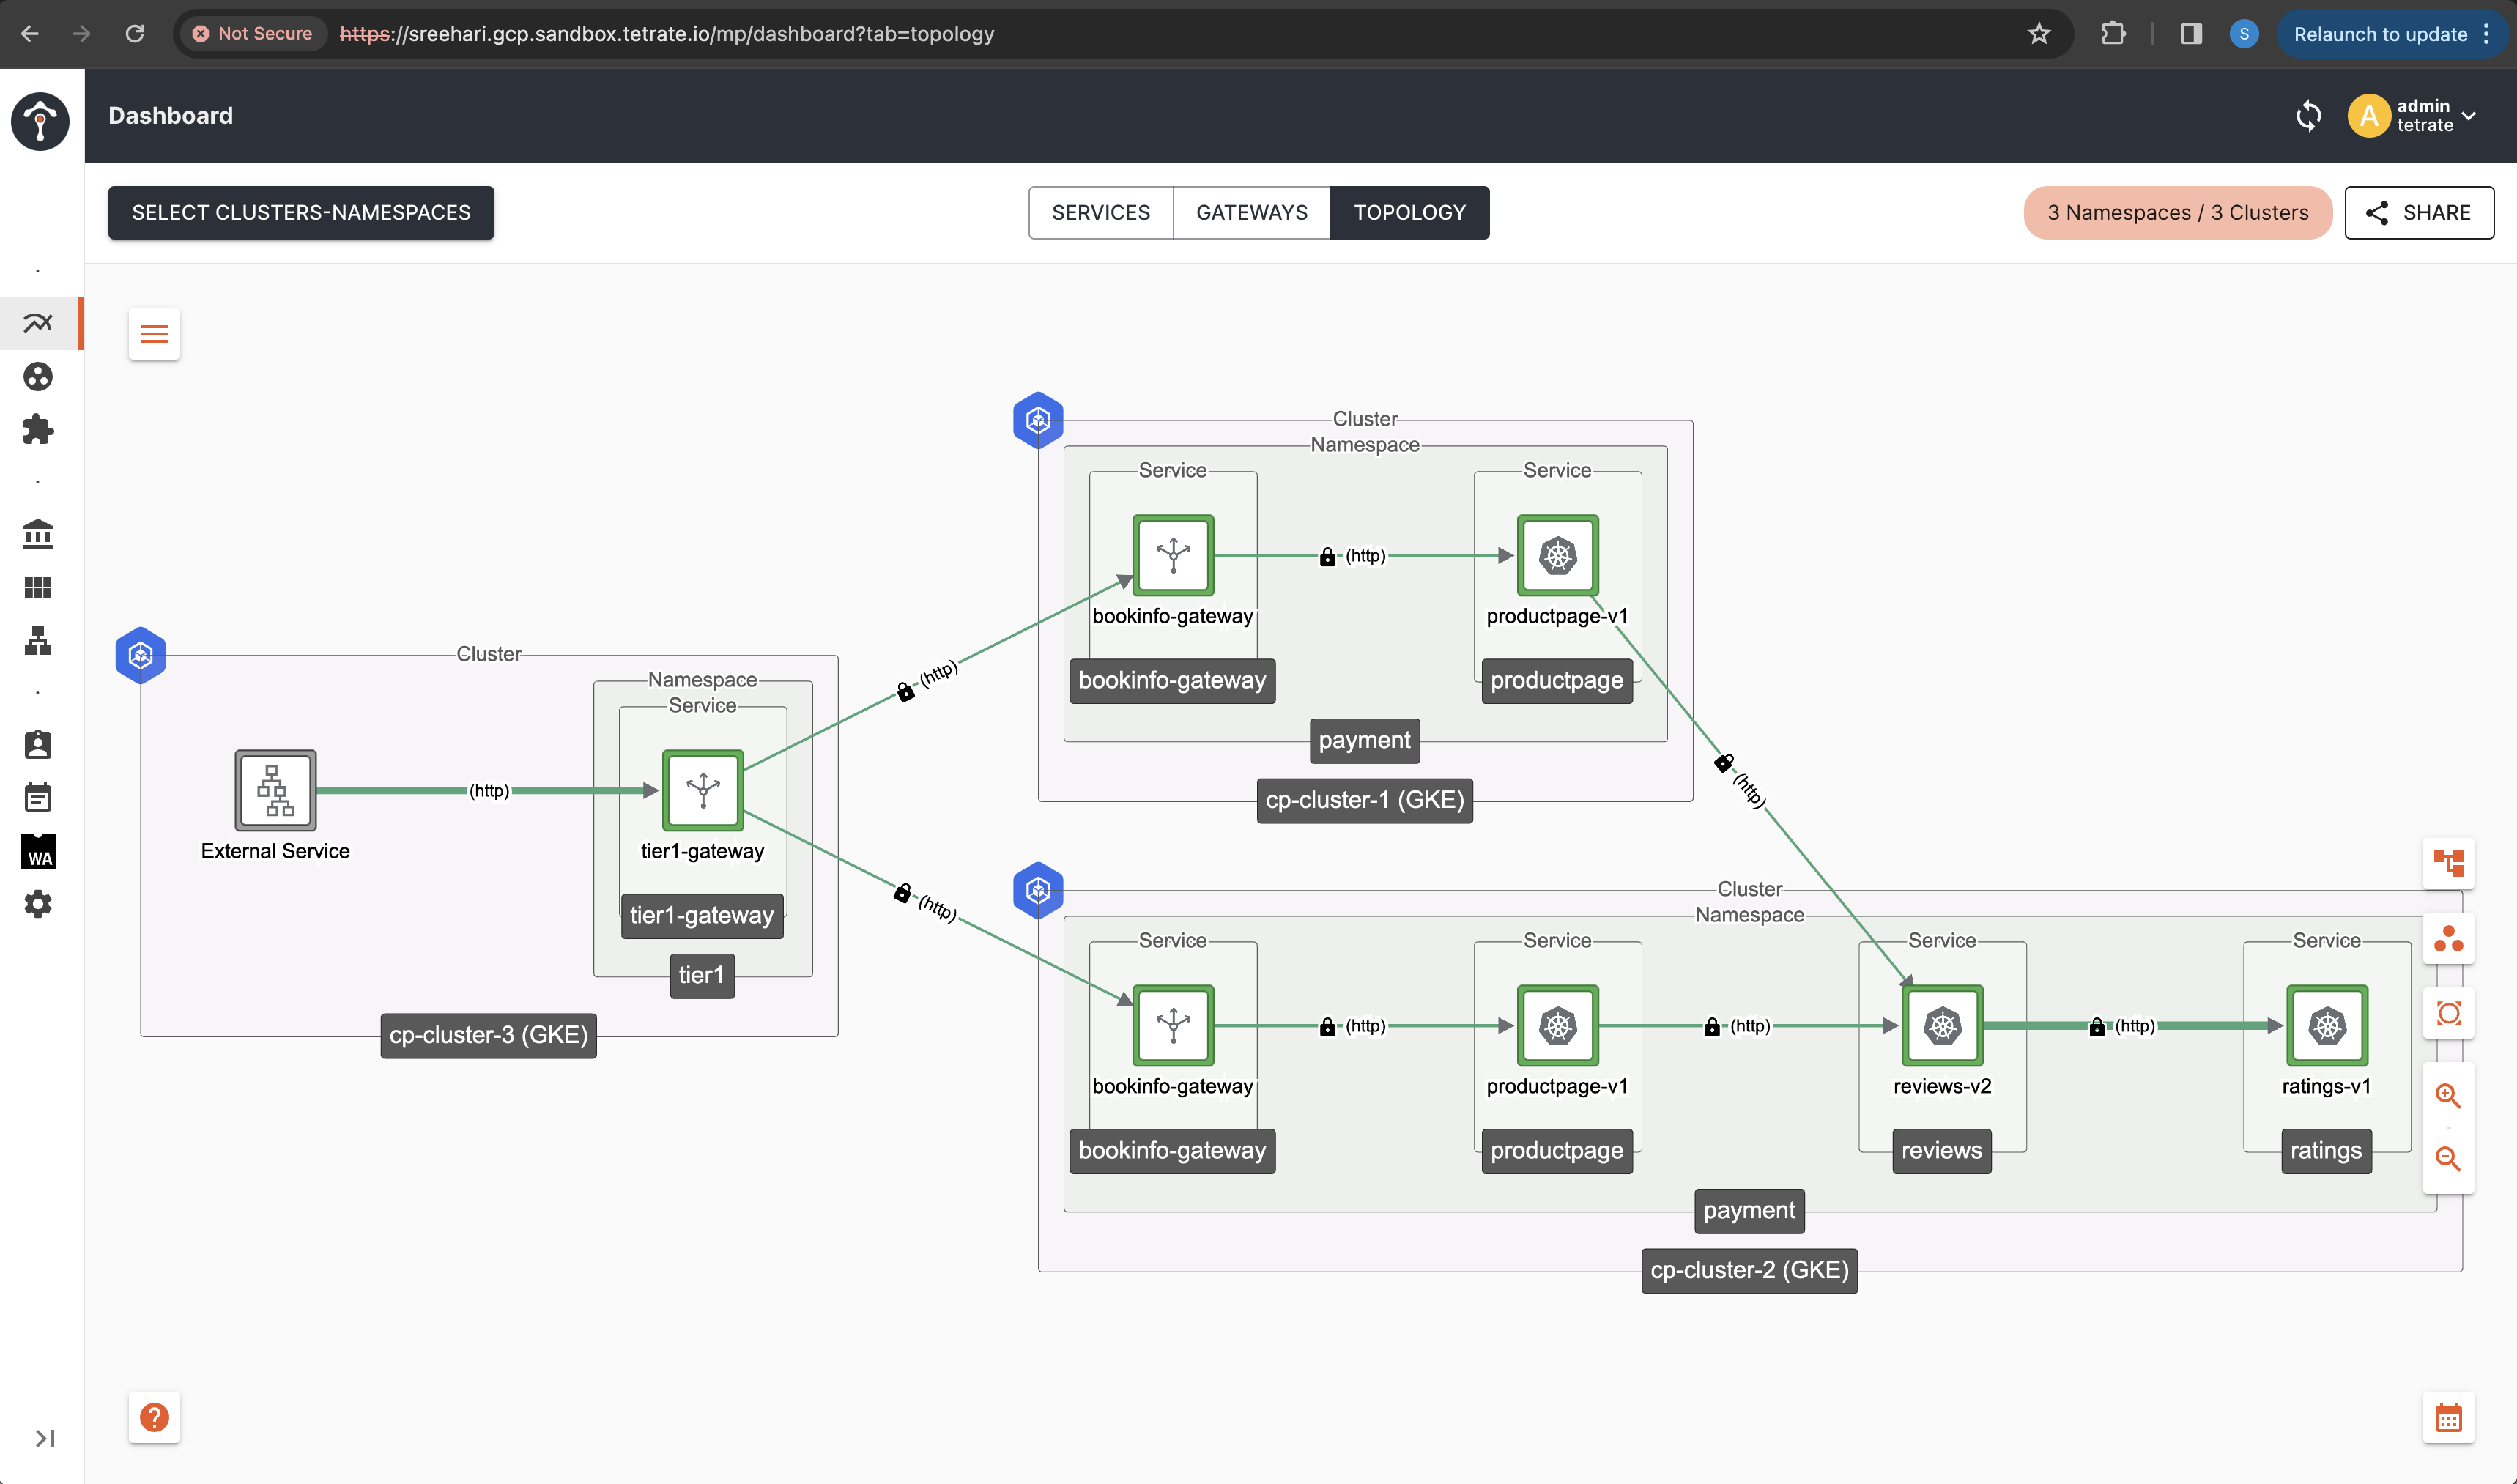
Task: Select productpage-v1 node in cp-cluster-1
Action: [1557, 555]
